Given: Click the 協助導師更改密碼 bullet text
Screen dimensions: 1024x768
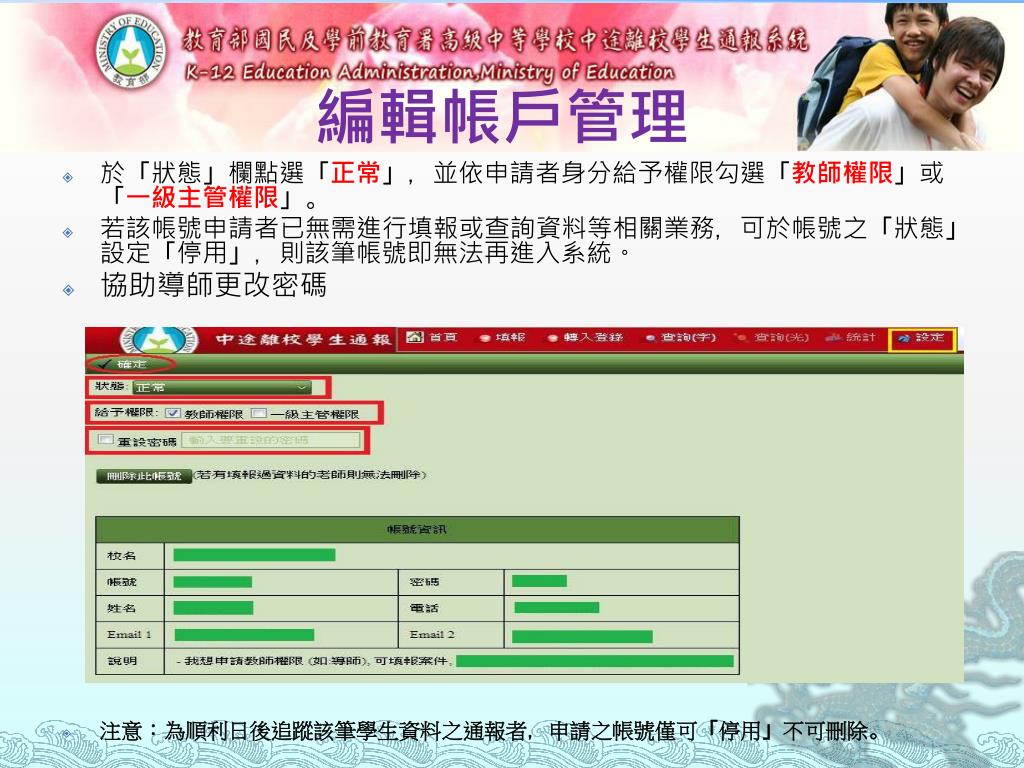Looking at the screenshot, I should pos(214,285).
